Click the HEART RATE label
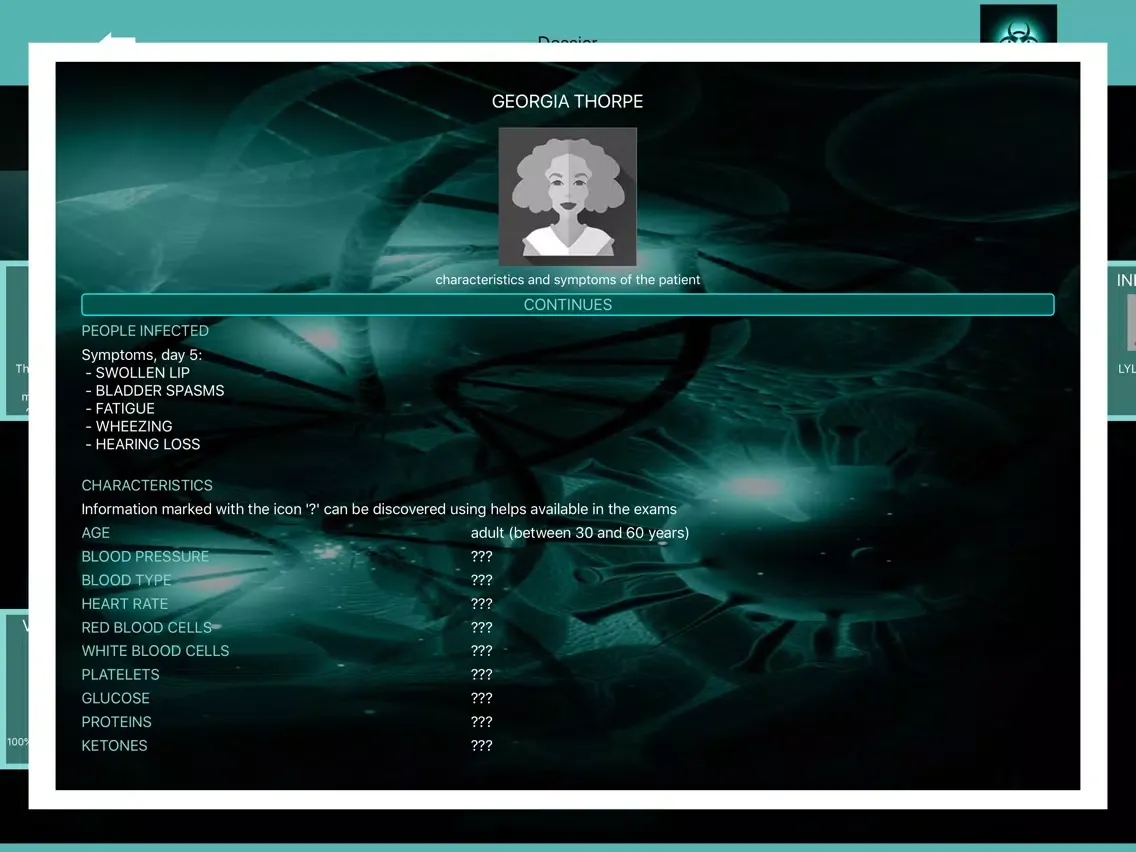This screenshot has width=1136, height=852. click(x=125, y=604)
